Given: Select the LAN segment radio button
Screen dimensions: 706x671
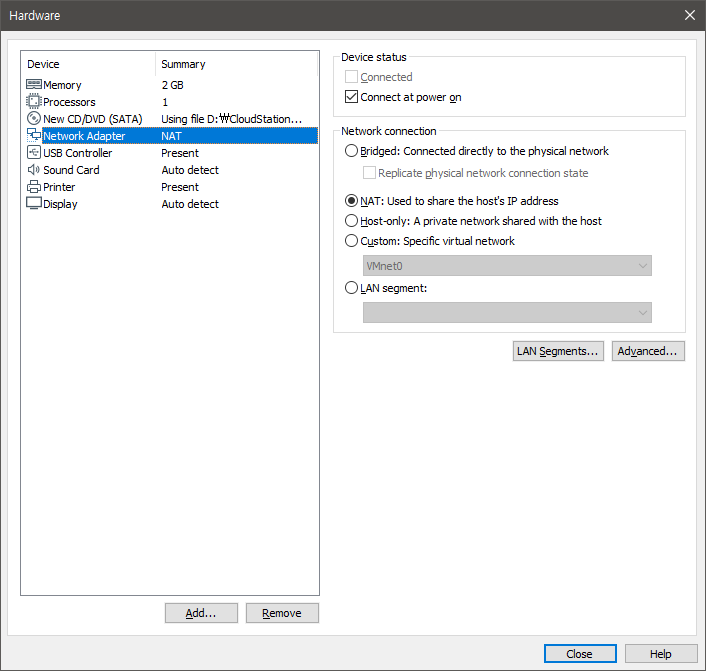Looking at the screenshot, I should 351,287.
